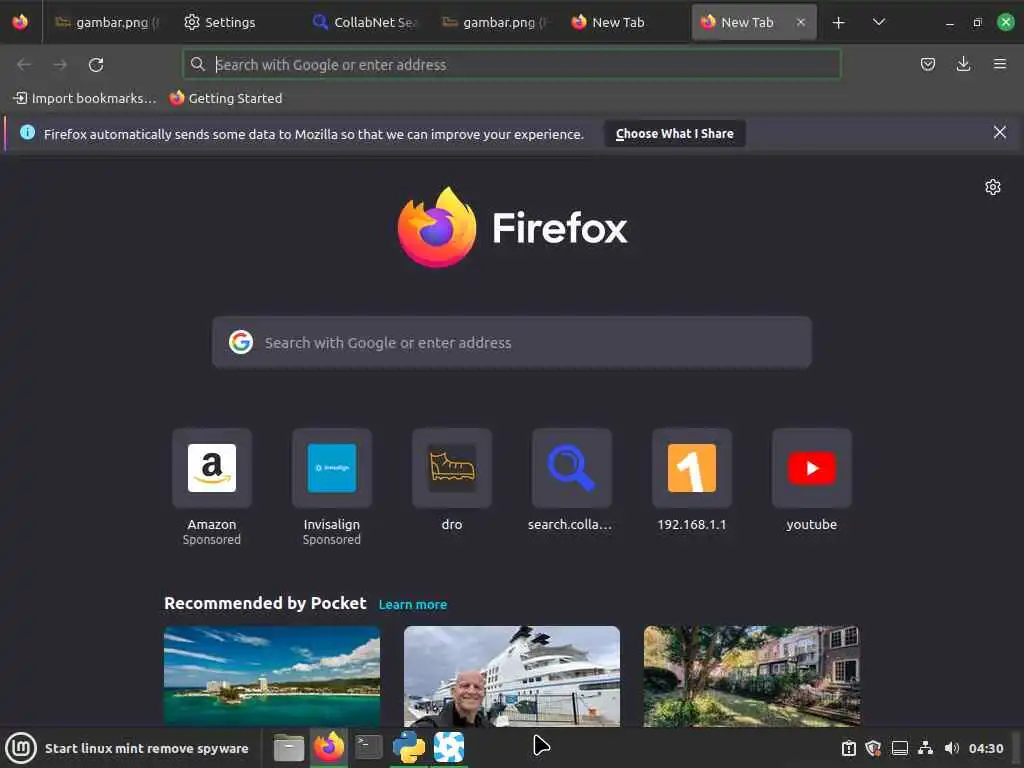Click the Python icon in taskbar

[x=409, y=747]
